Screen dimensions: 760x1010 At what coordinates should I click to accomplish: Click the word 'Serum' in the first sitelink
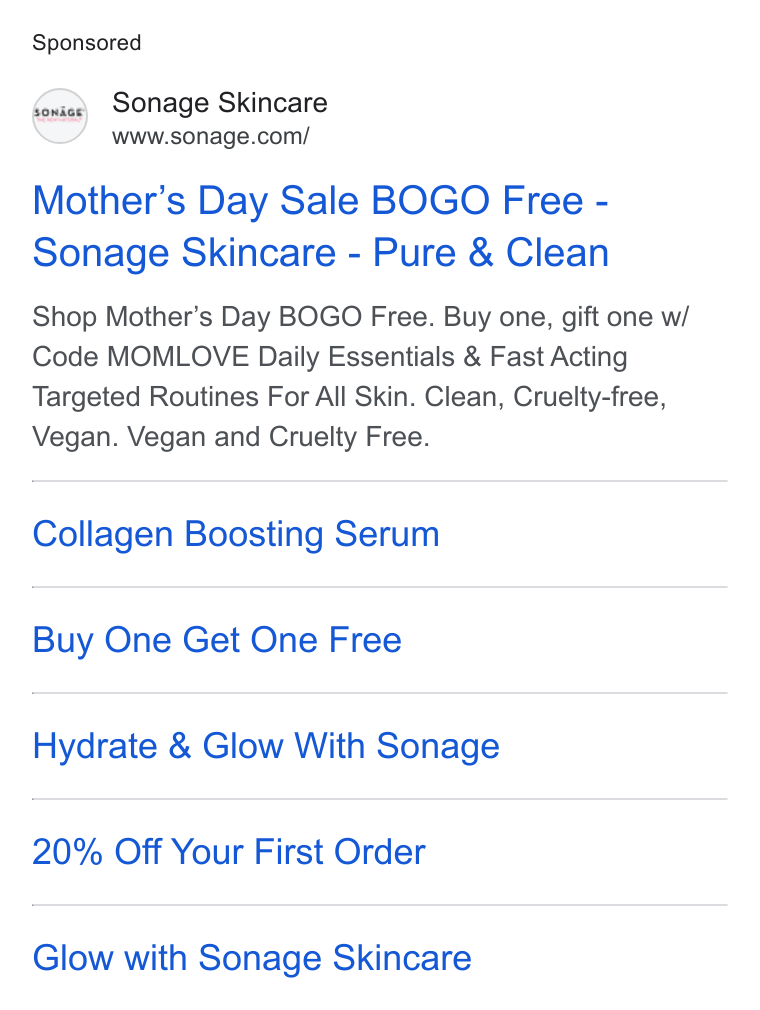point(386,534)
